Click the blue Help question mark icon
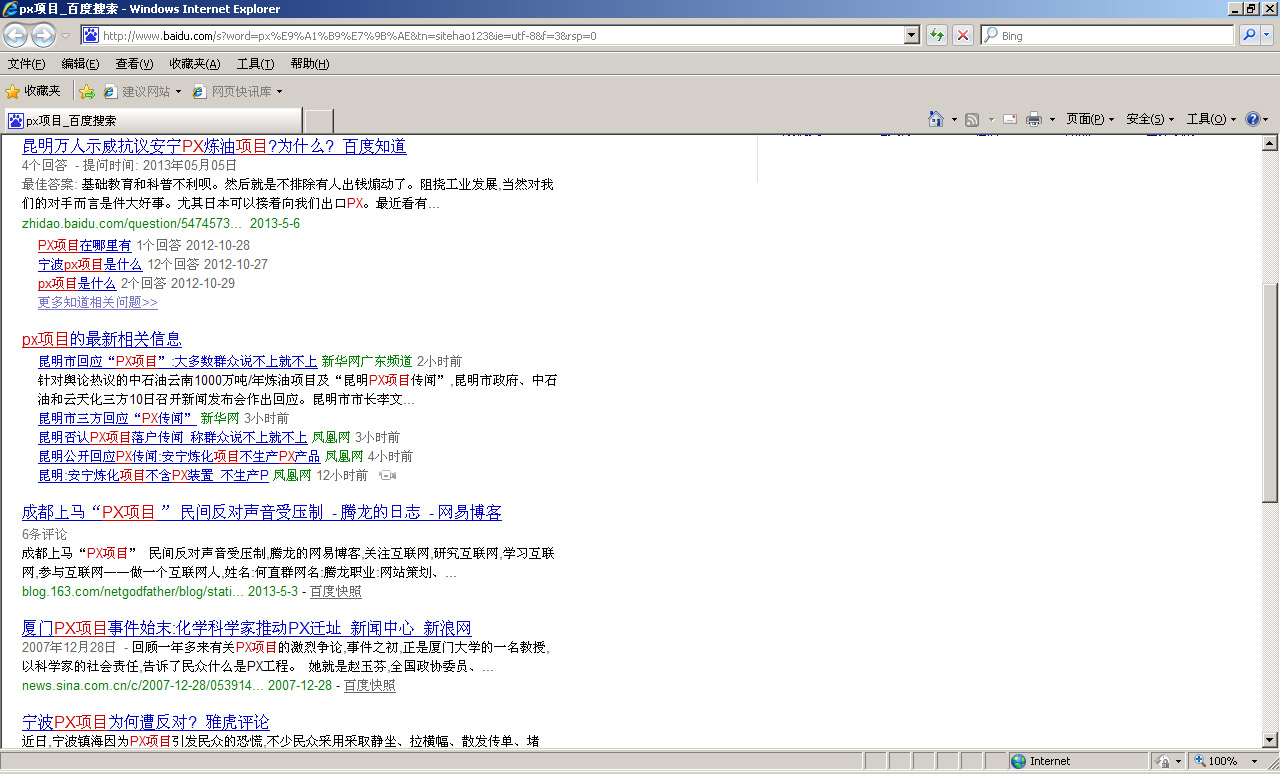 click(1252, 119)
